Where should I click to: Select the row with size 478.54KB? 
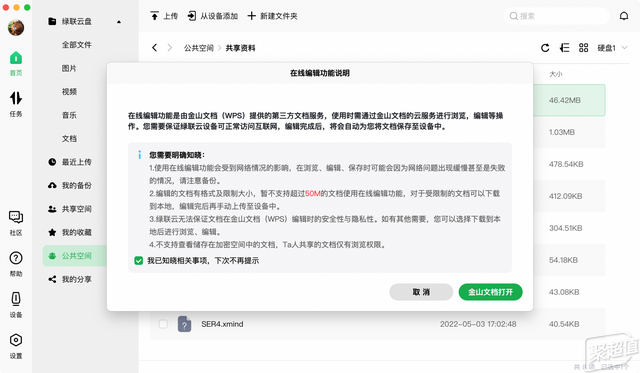pyautogui.click(x=569, y=164)
